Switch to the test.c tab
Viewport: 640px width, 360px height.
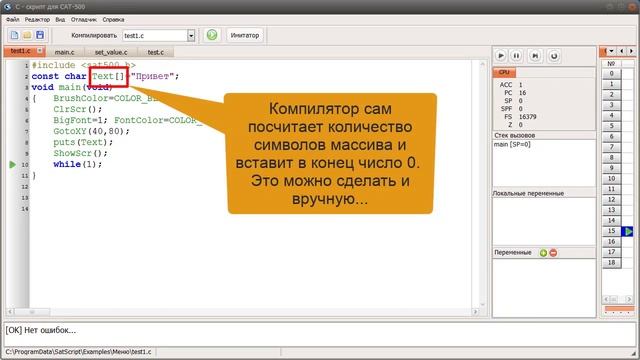pos(156,52)
